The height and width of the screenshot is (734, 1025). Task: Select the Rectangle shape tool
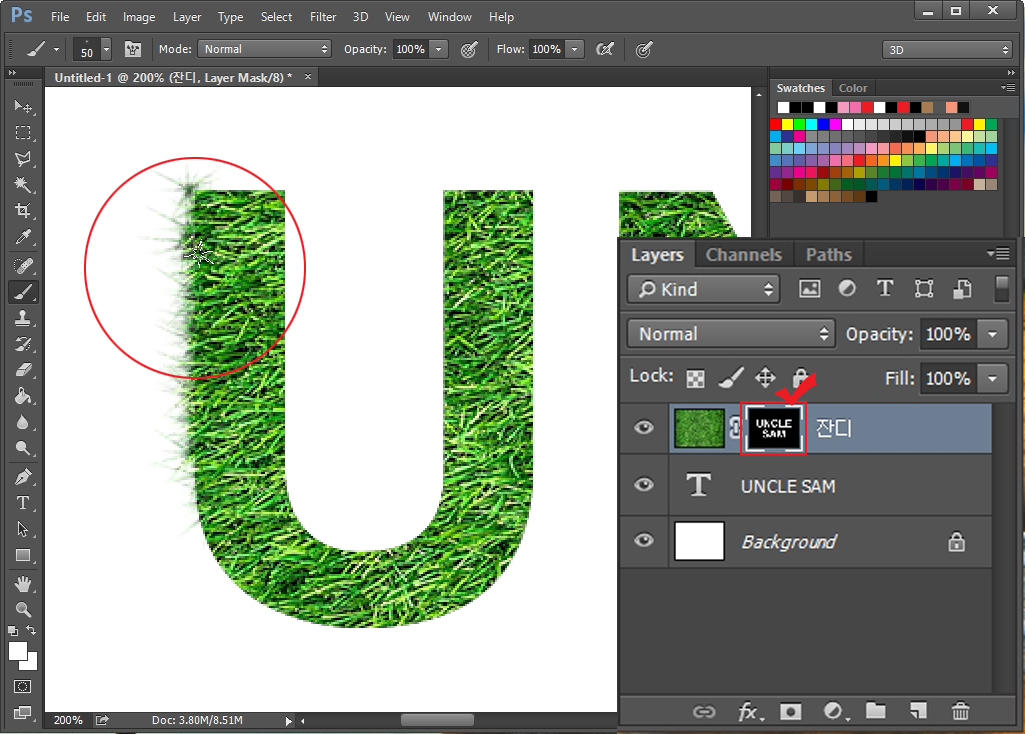pyautogui.click(x=23, y=555)
